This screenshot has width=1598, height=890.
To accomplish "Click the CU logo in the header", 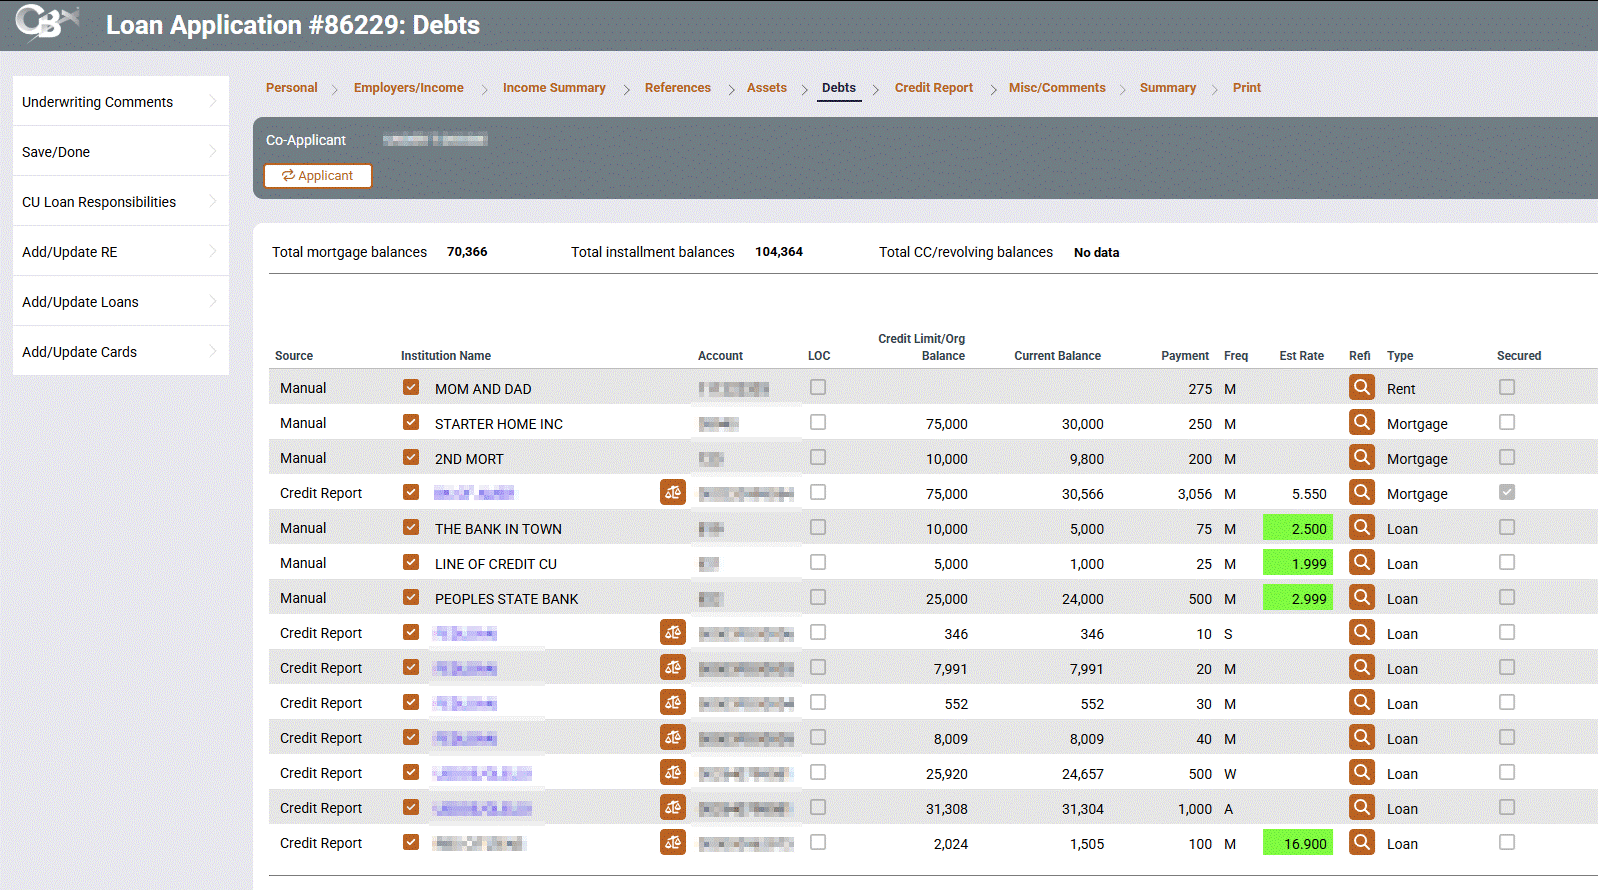I will [45, 22].
